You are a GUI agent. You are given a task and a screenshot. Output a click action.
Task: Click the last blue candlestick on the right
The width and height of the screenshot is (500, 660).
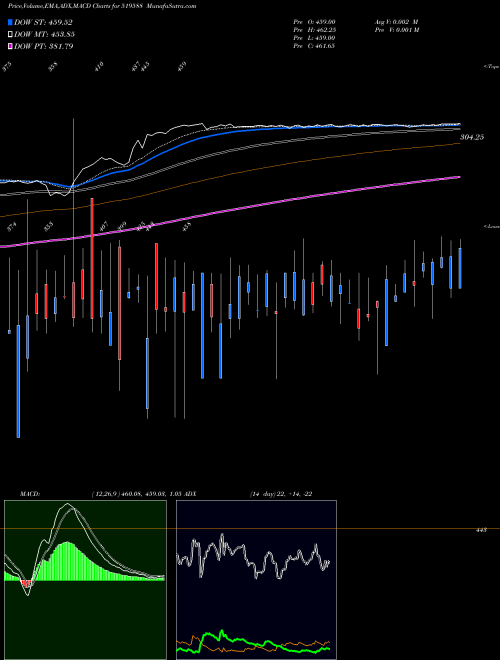pos(460,268)
